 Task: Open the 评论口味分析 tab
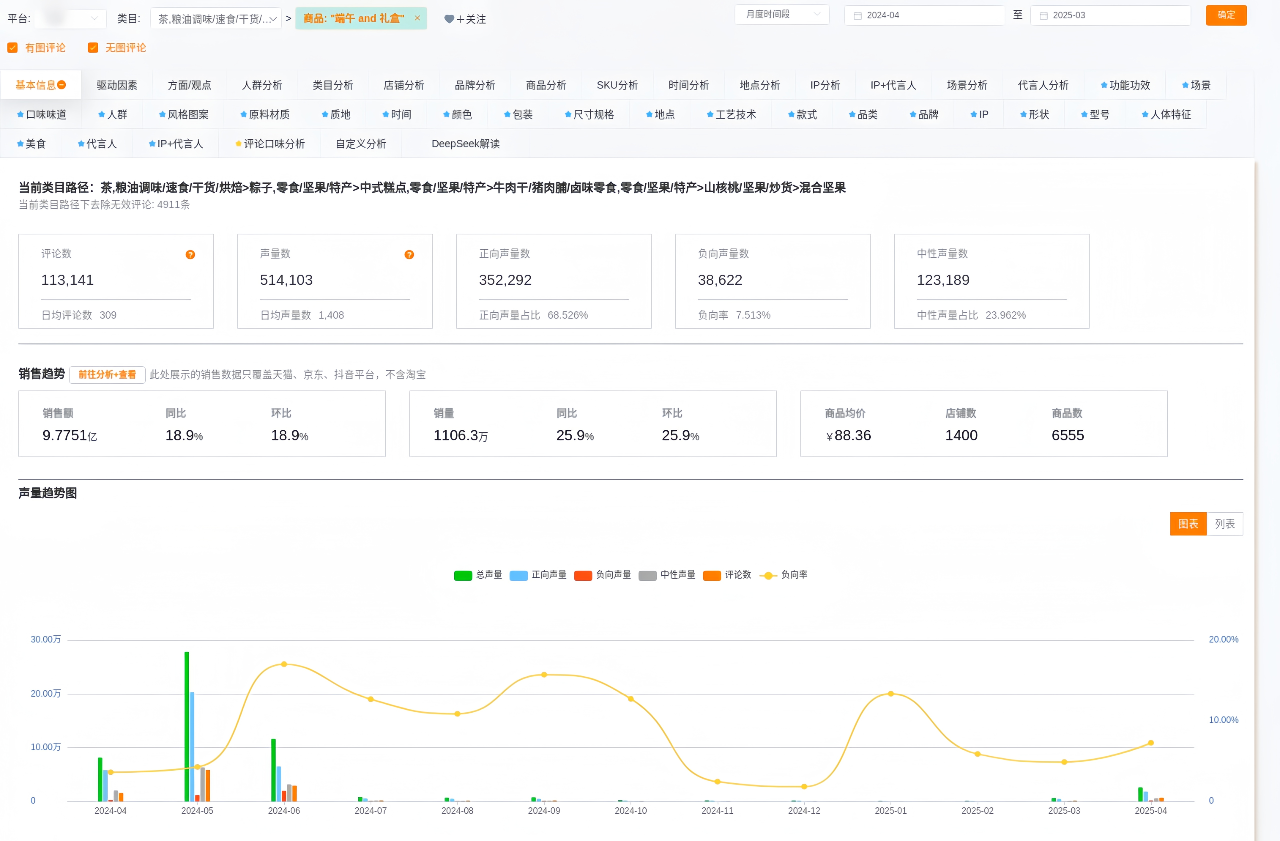[x=270, y=143]
